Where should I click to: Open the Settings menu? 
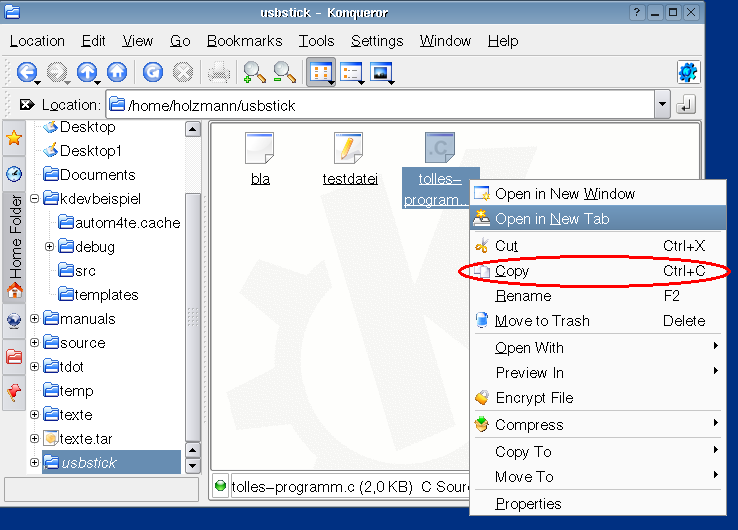(377, 41)
